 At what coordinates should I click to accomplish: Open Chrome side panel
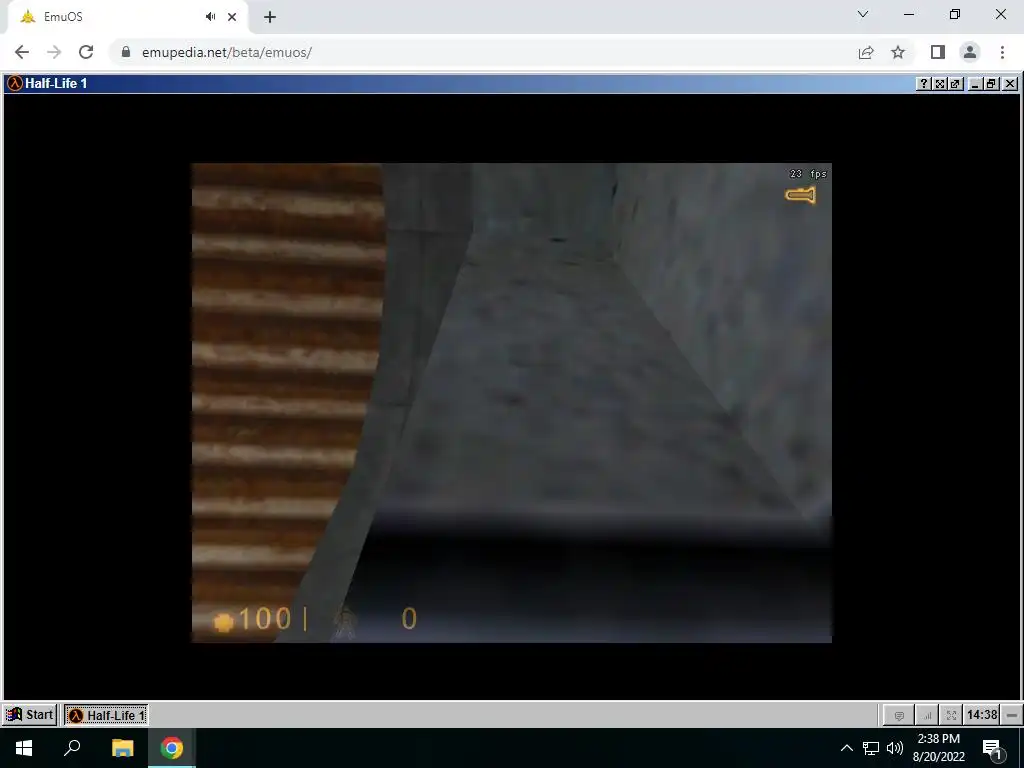click(x=938, y=52)
